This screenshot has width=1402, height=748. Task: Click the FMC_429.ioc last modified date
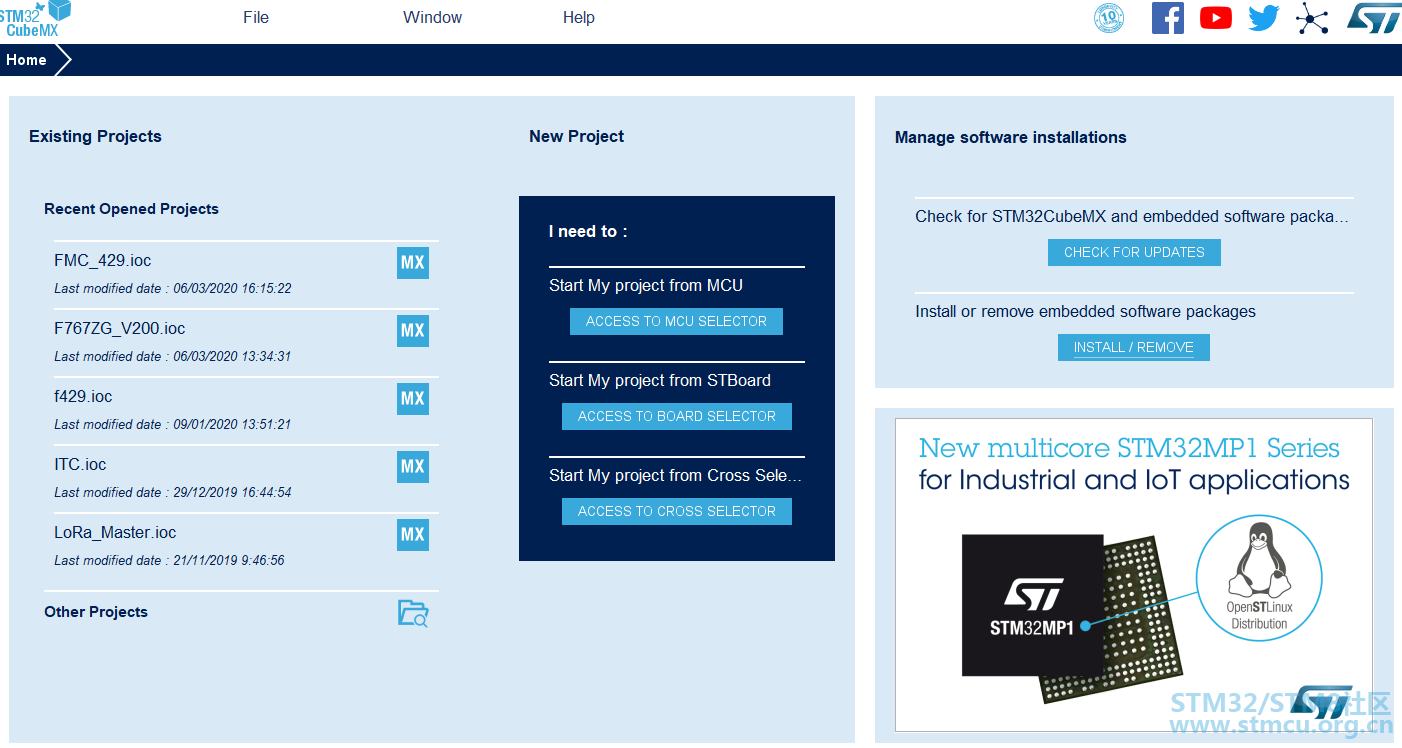[173, 288]
